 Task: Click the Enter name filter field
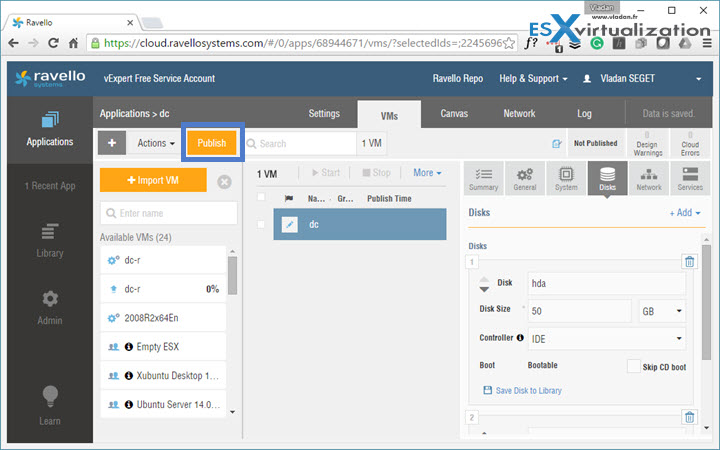(169, 213)
